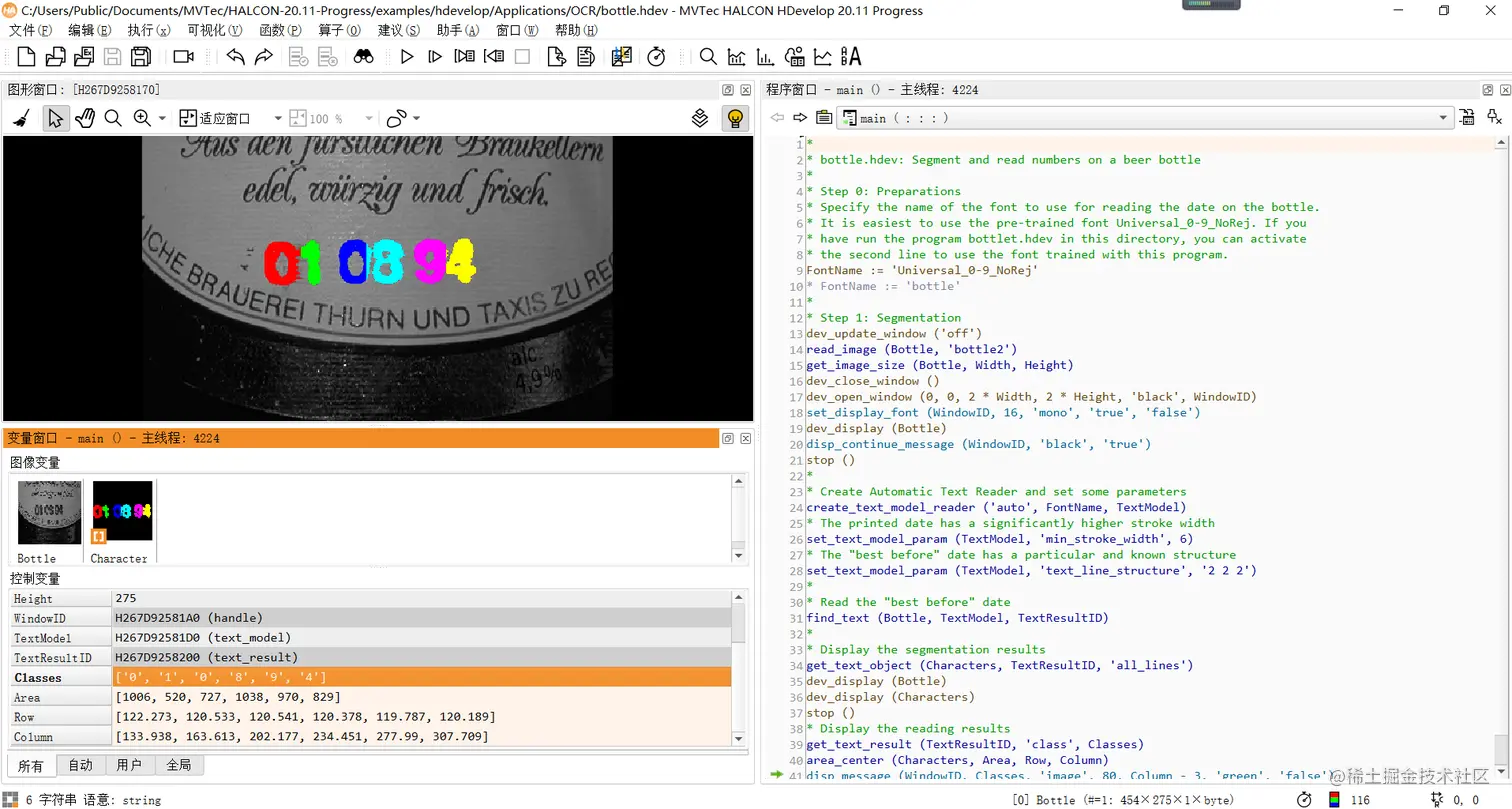
Task: Click the stopwatch profiler icon
Action: click(656, 57)
